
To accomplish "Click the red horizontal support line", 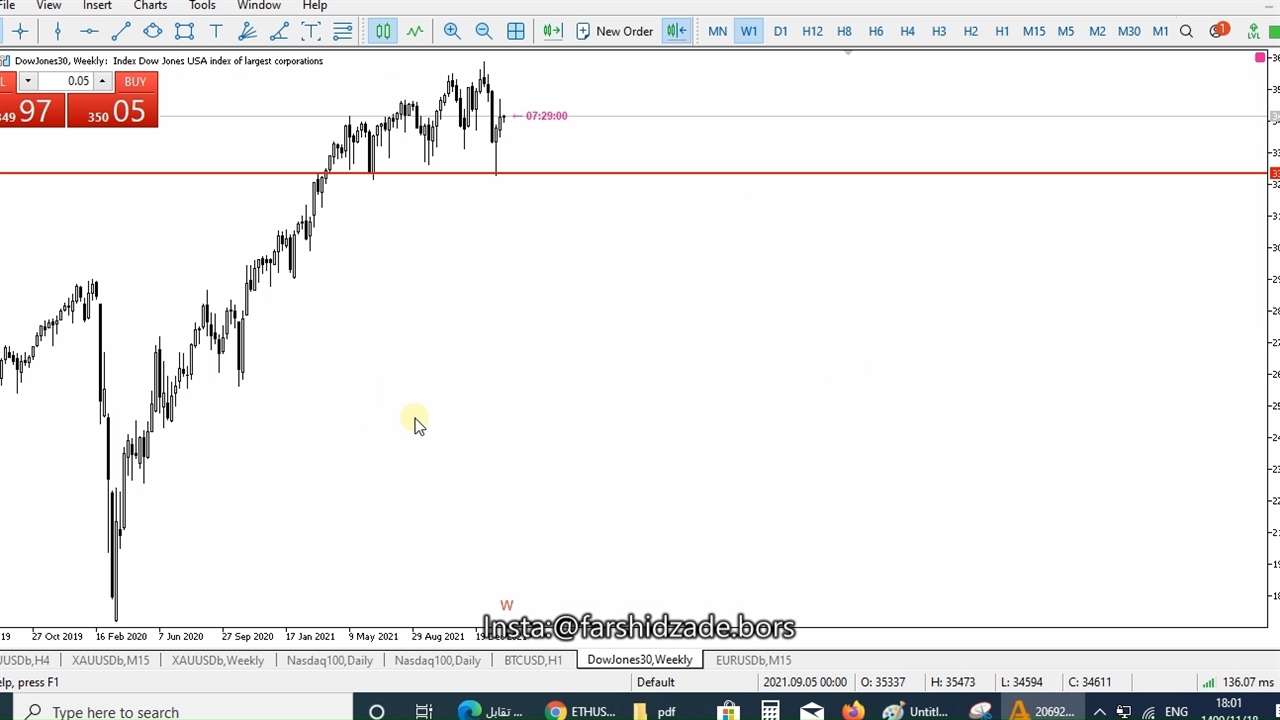I will click(x=800, y=173).
